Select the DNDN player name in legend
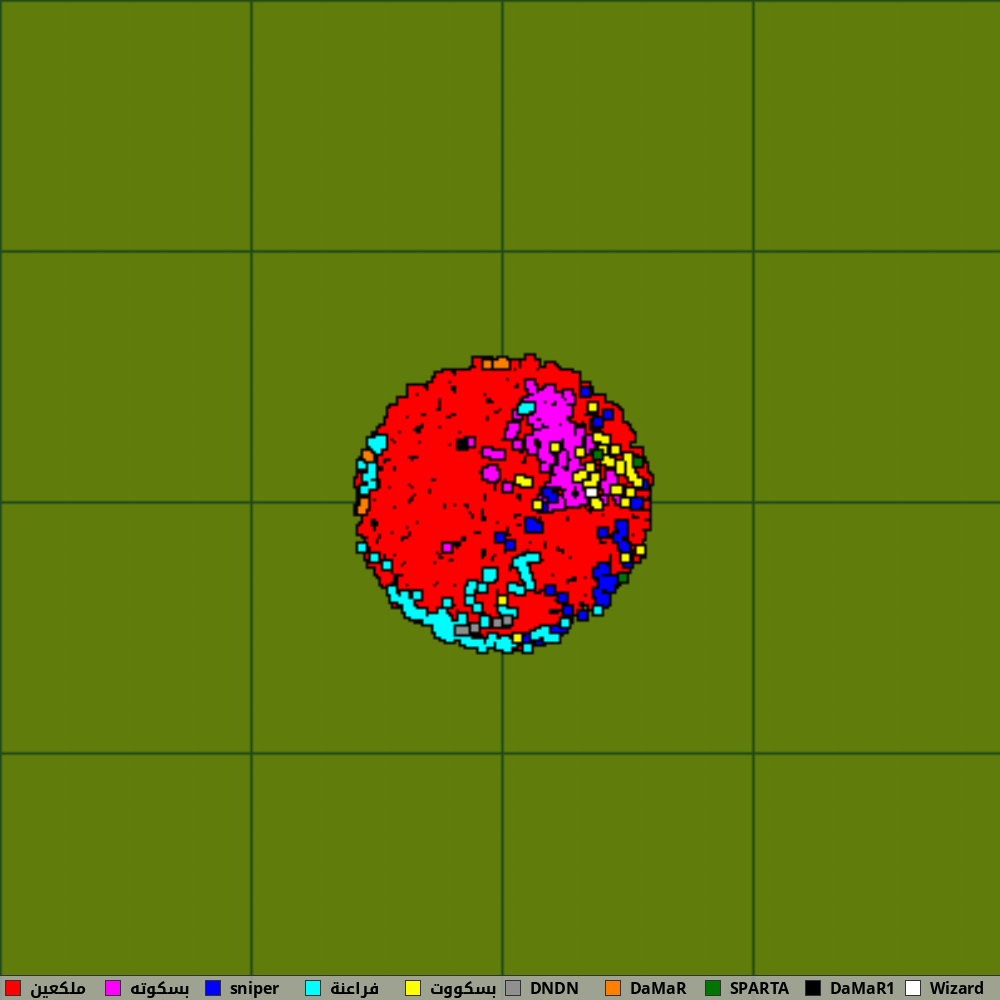1000x1000 pixels. pos(554,989)
